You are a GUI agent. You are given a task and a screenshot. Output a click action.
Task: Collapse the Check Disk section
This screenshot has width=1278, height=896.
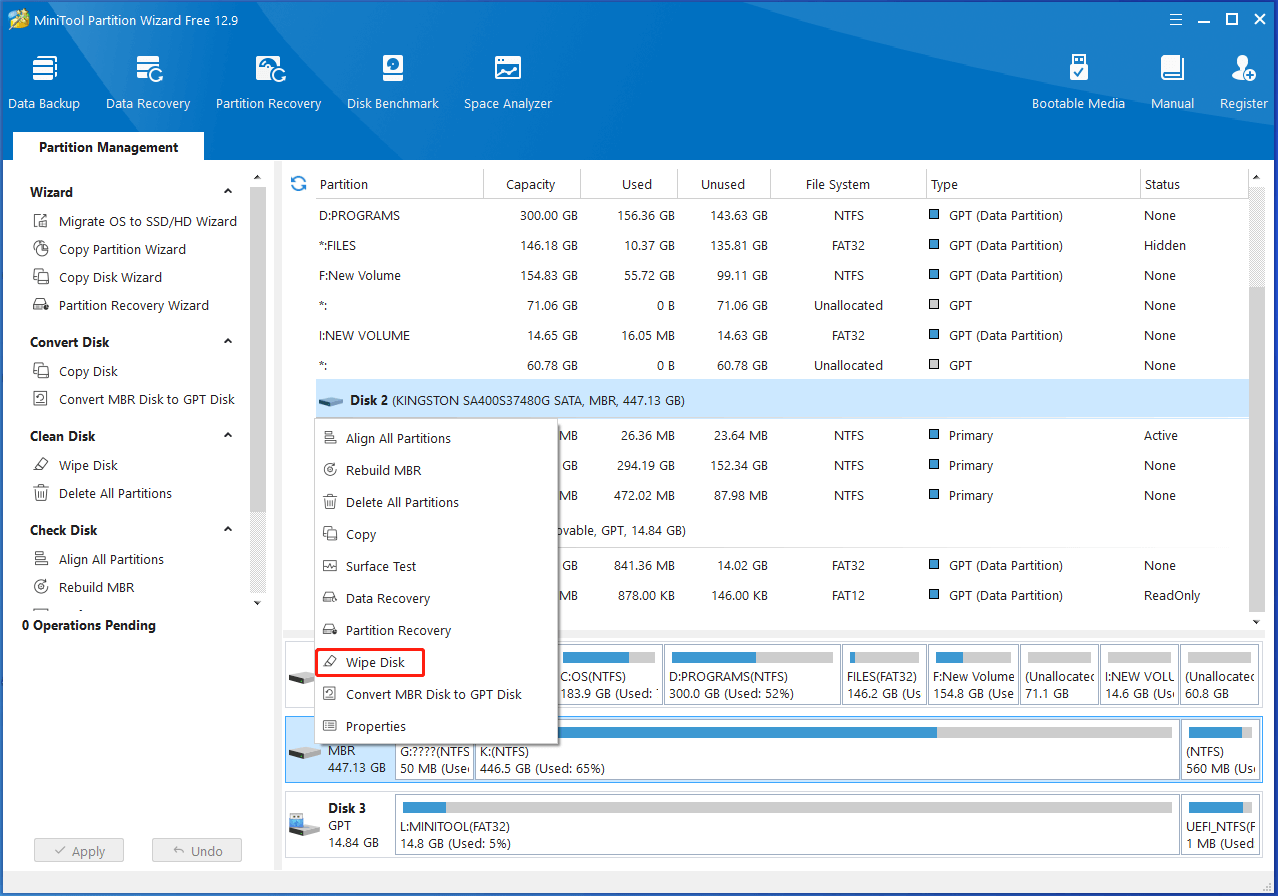(x=228, y=529)
